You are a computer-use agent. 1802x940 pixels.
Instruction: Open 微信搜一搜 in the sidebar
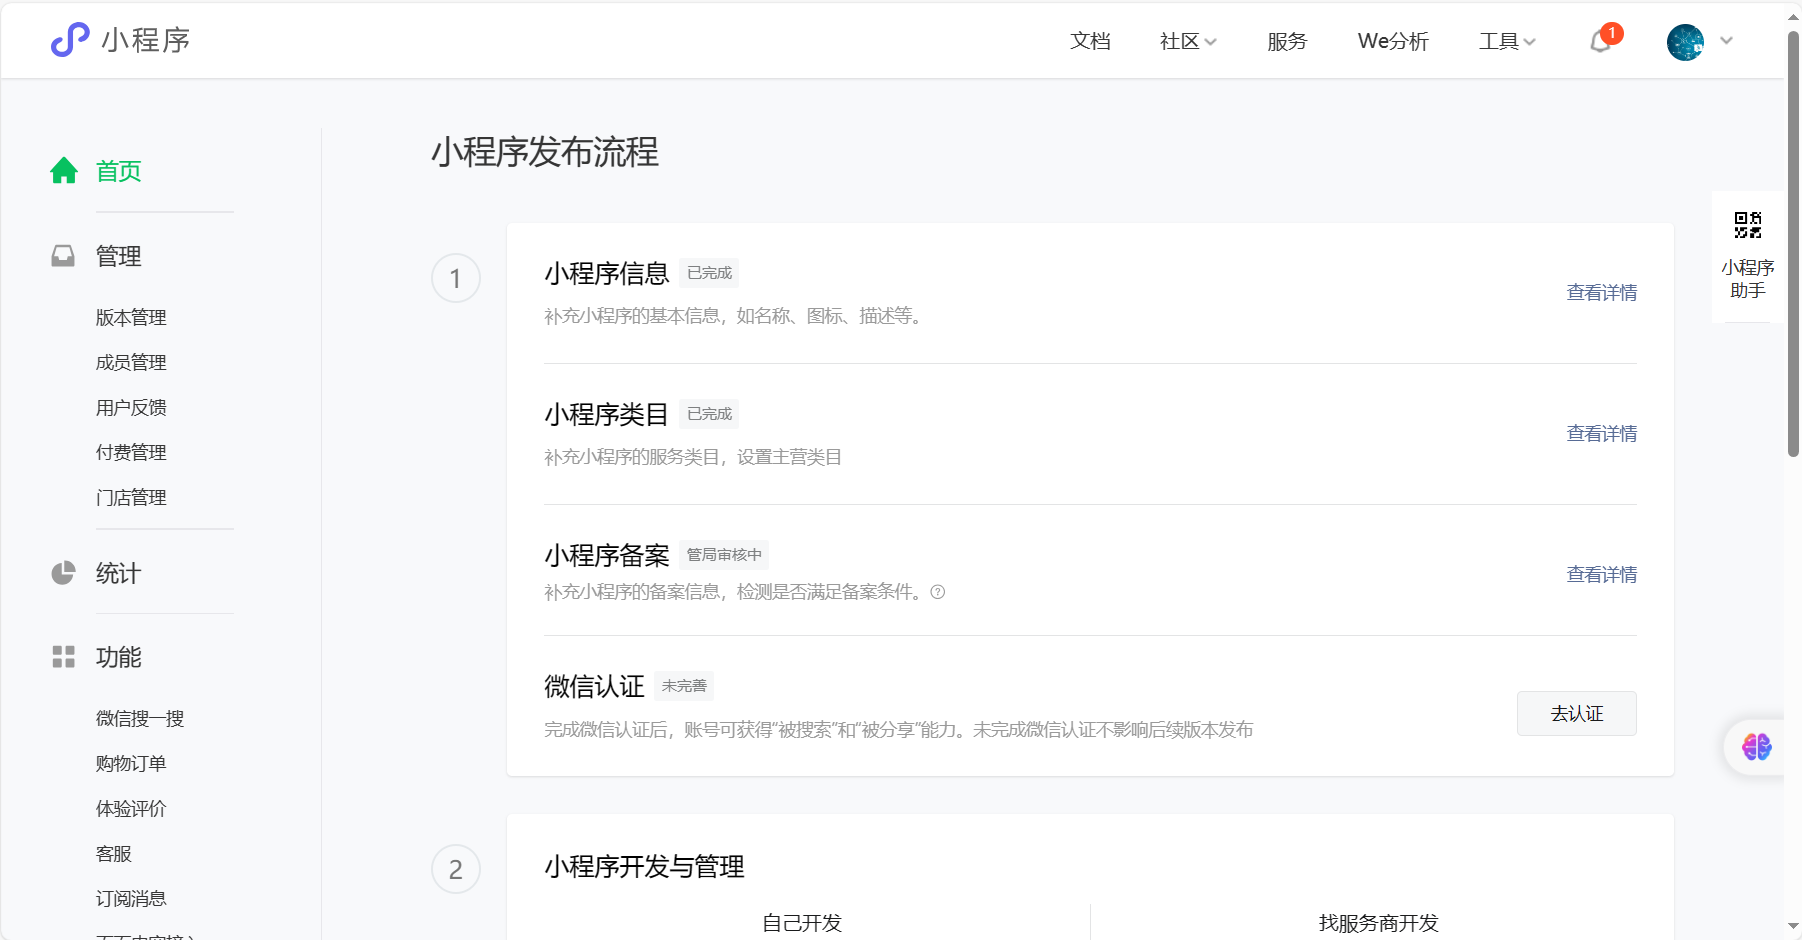click(140, 719)
